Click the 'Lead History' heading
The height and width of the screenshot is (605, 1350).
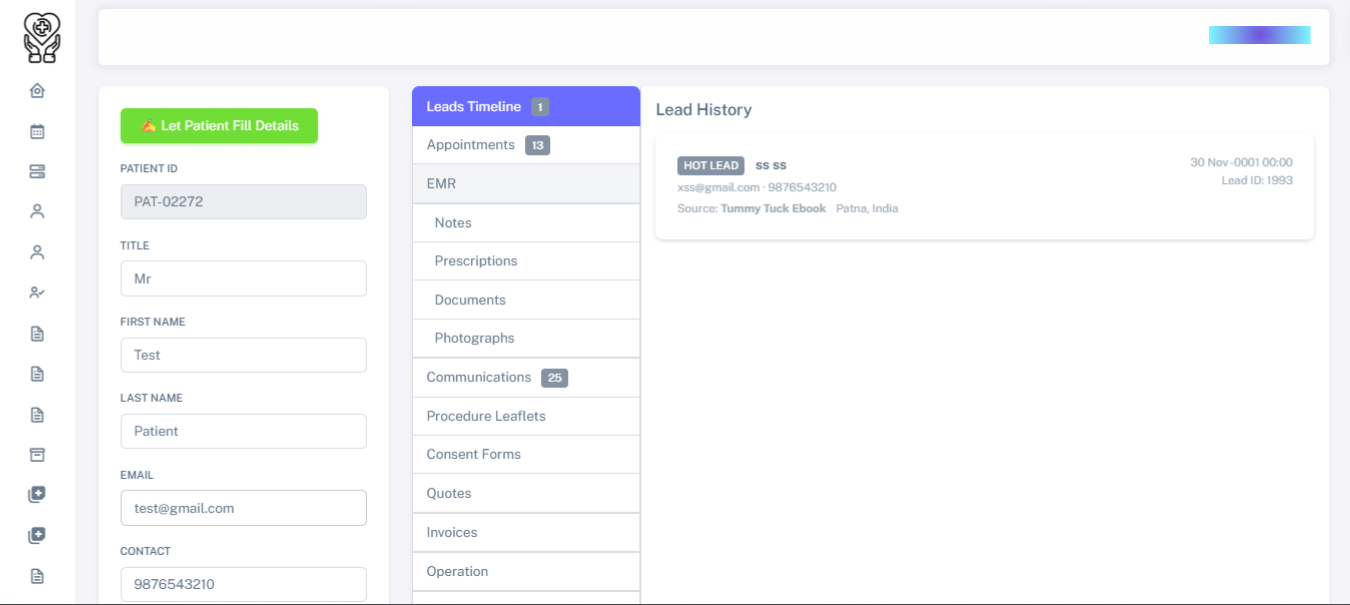click(x=704, y=110)
